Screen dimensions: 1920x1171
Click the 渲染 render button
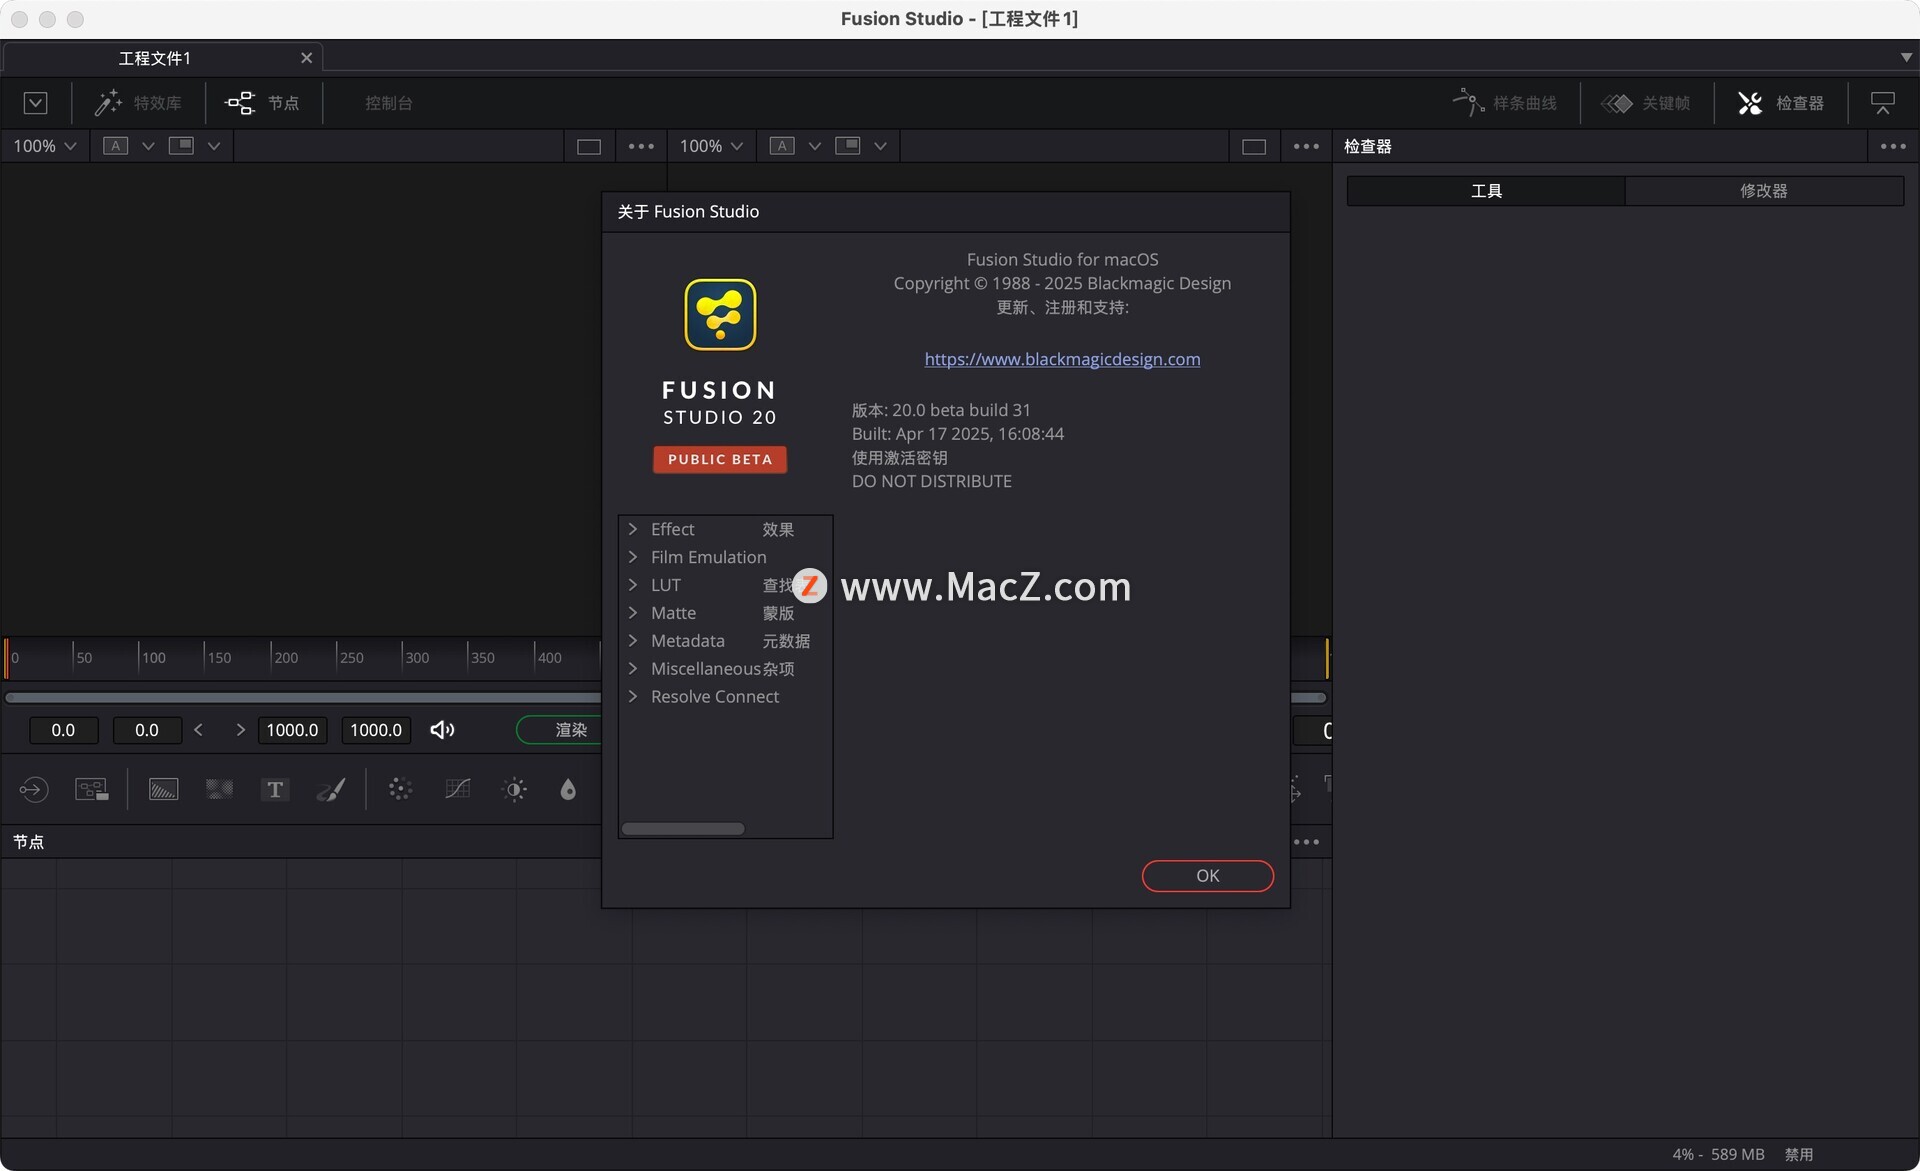560,730
